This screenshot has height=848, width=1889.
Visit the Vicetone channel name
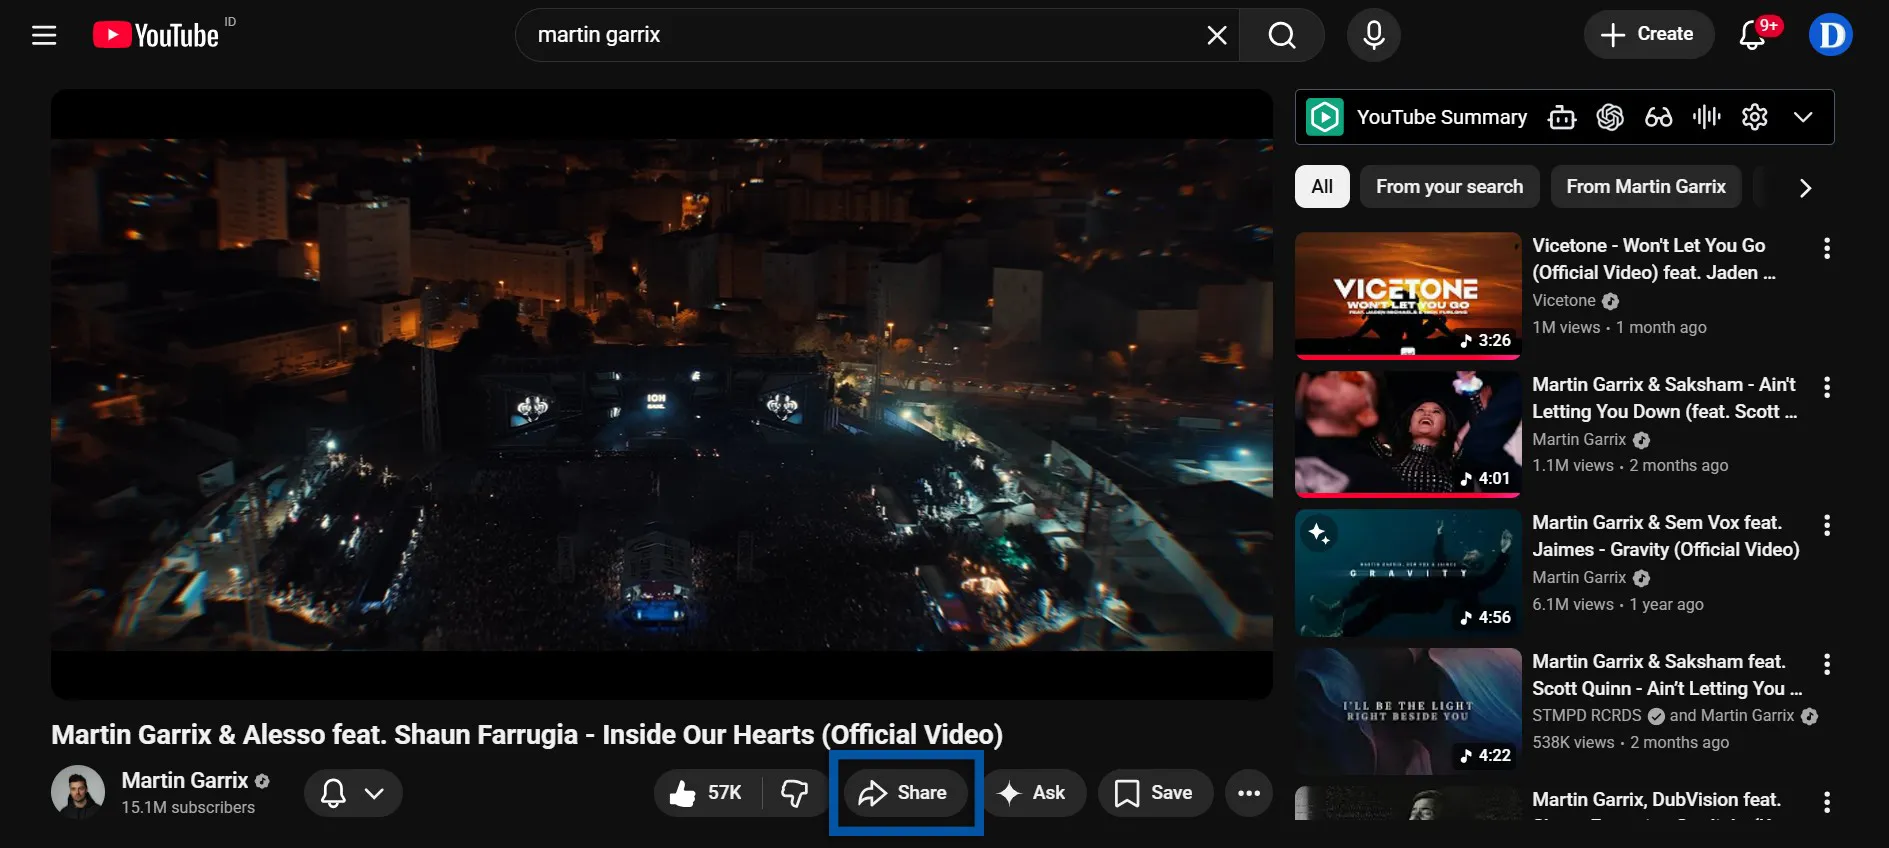tap(1563, 301)
